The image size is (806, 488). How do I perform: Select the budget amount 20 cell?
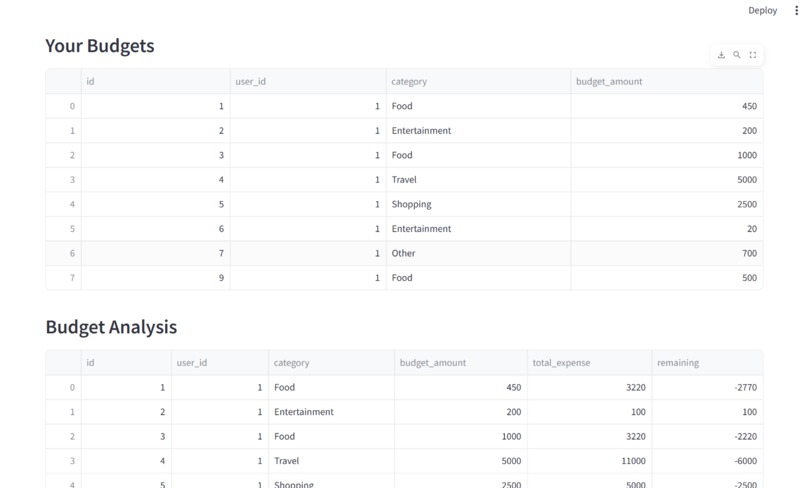pyautogui.click(x=667, y=228)
